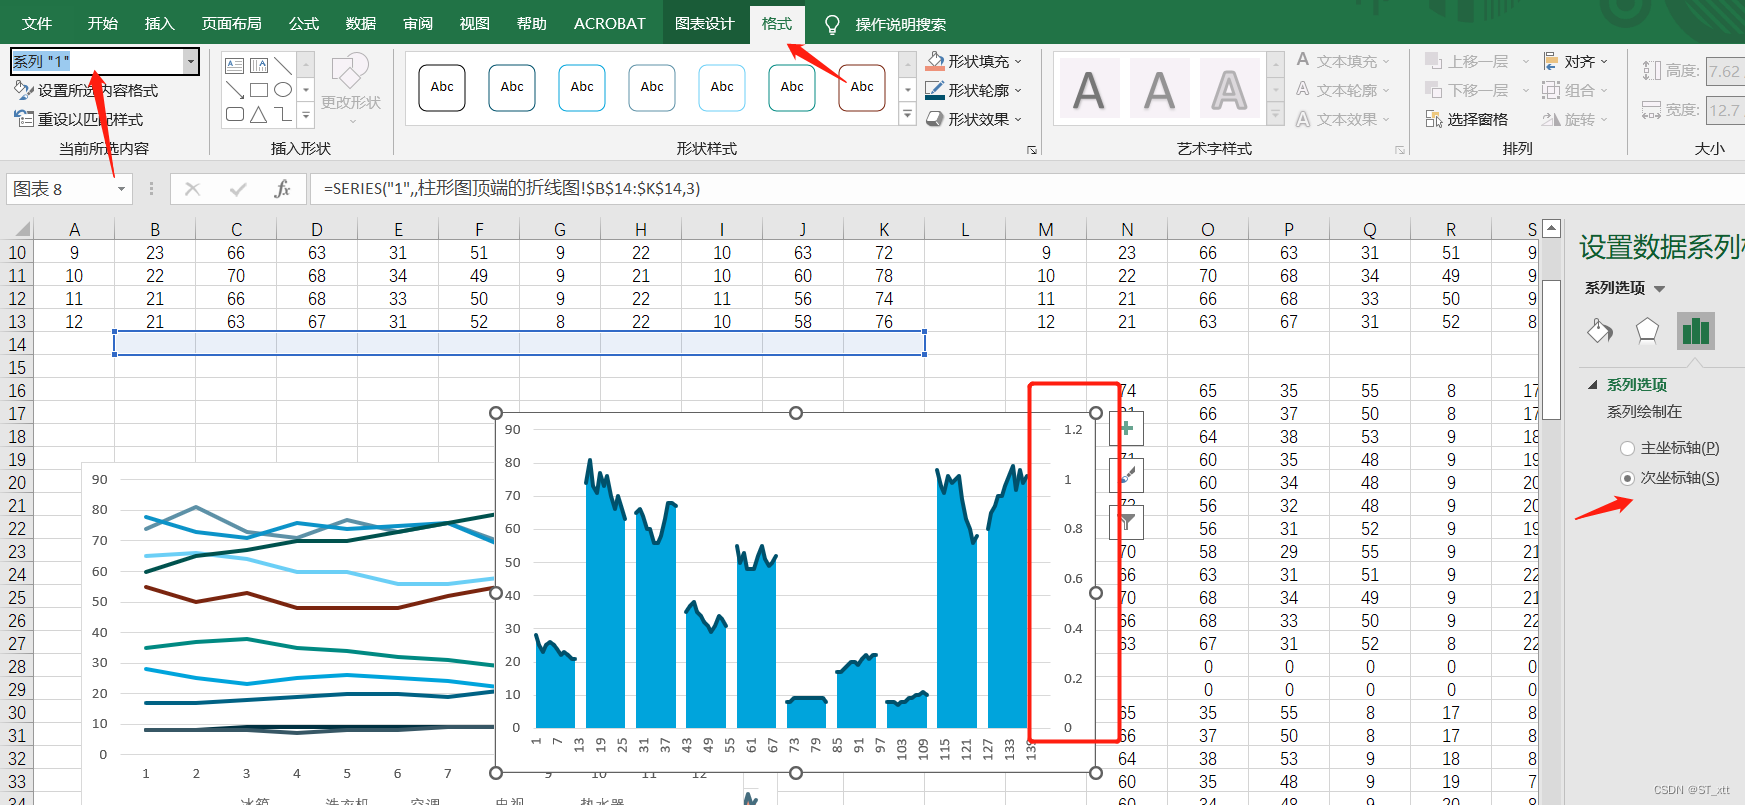Select the rectangle shape
The image size is (1745, 805).
(x=259, y=90)
